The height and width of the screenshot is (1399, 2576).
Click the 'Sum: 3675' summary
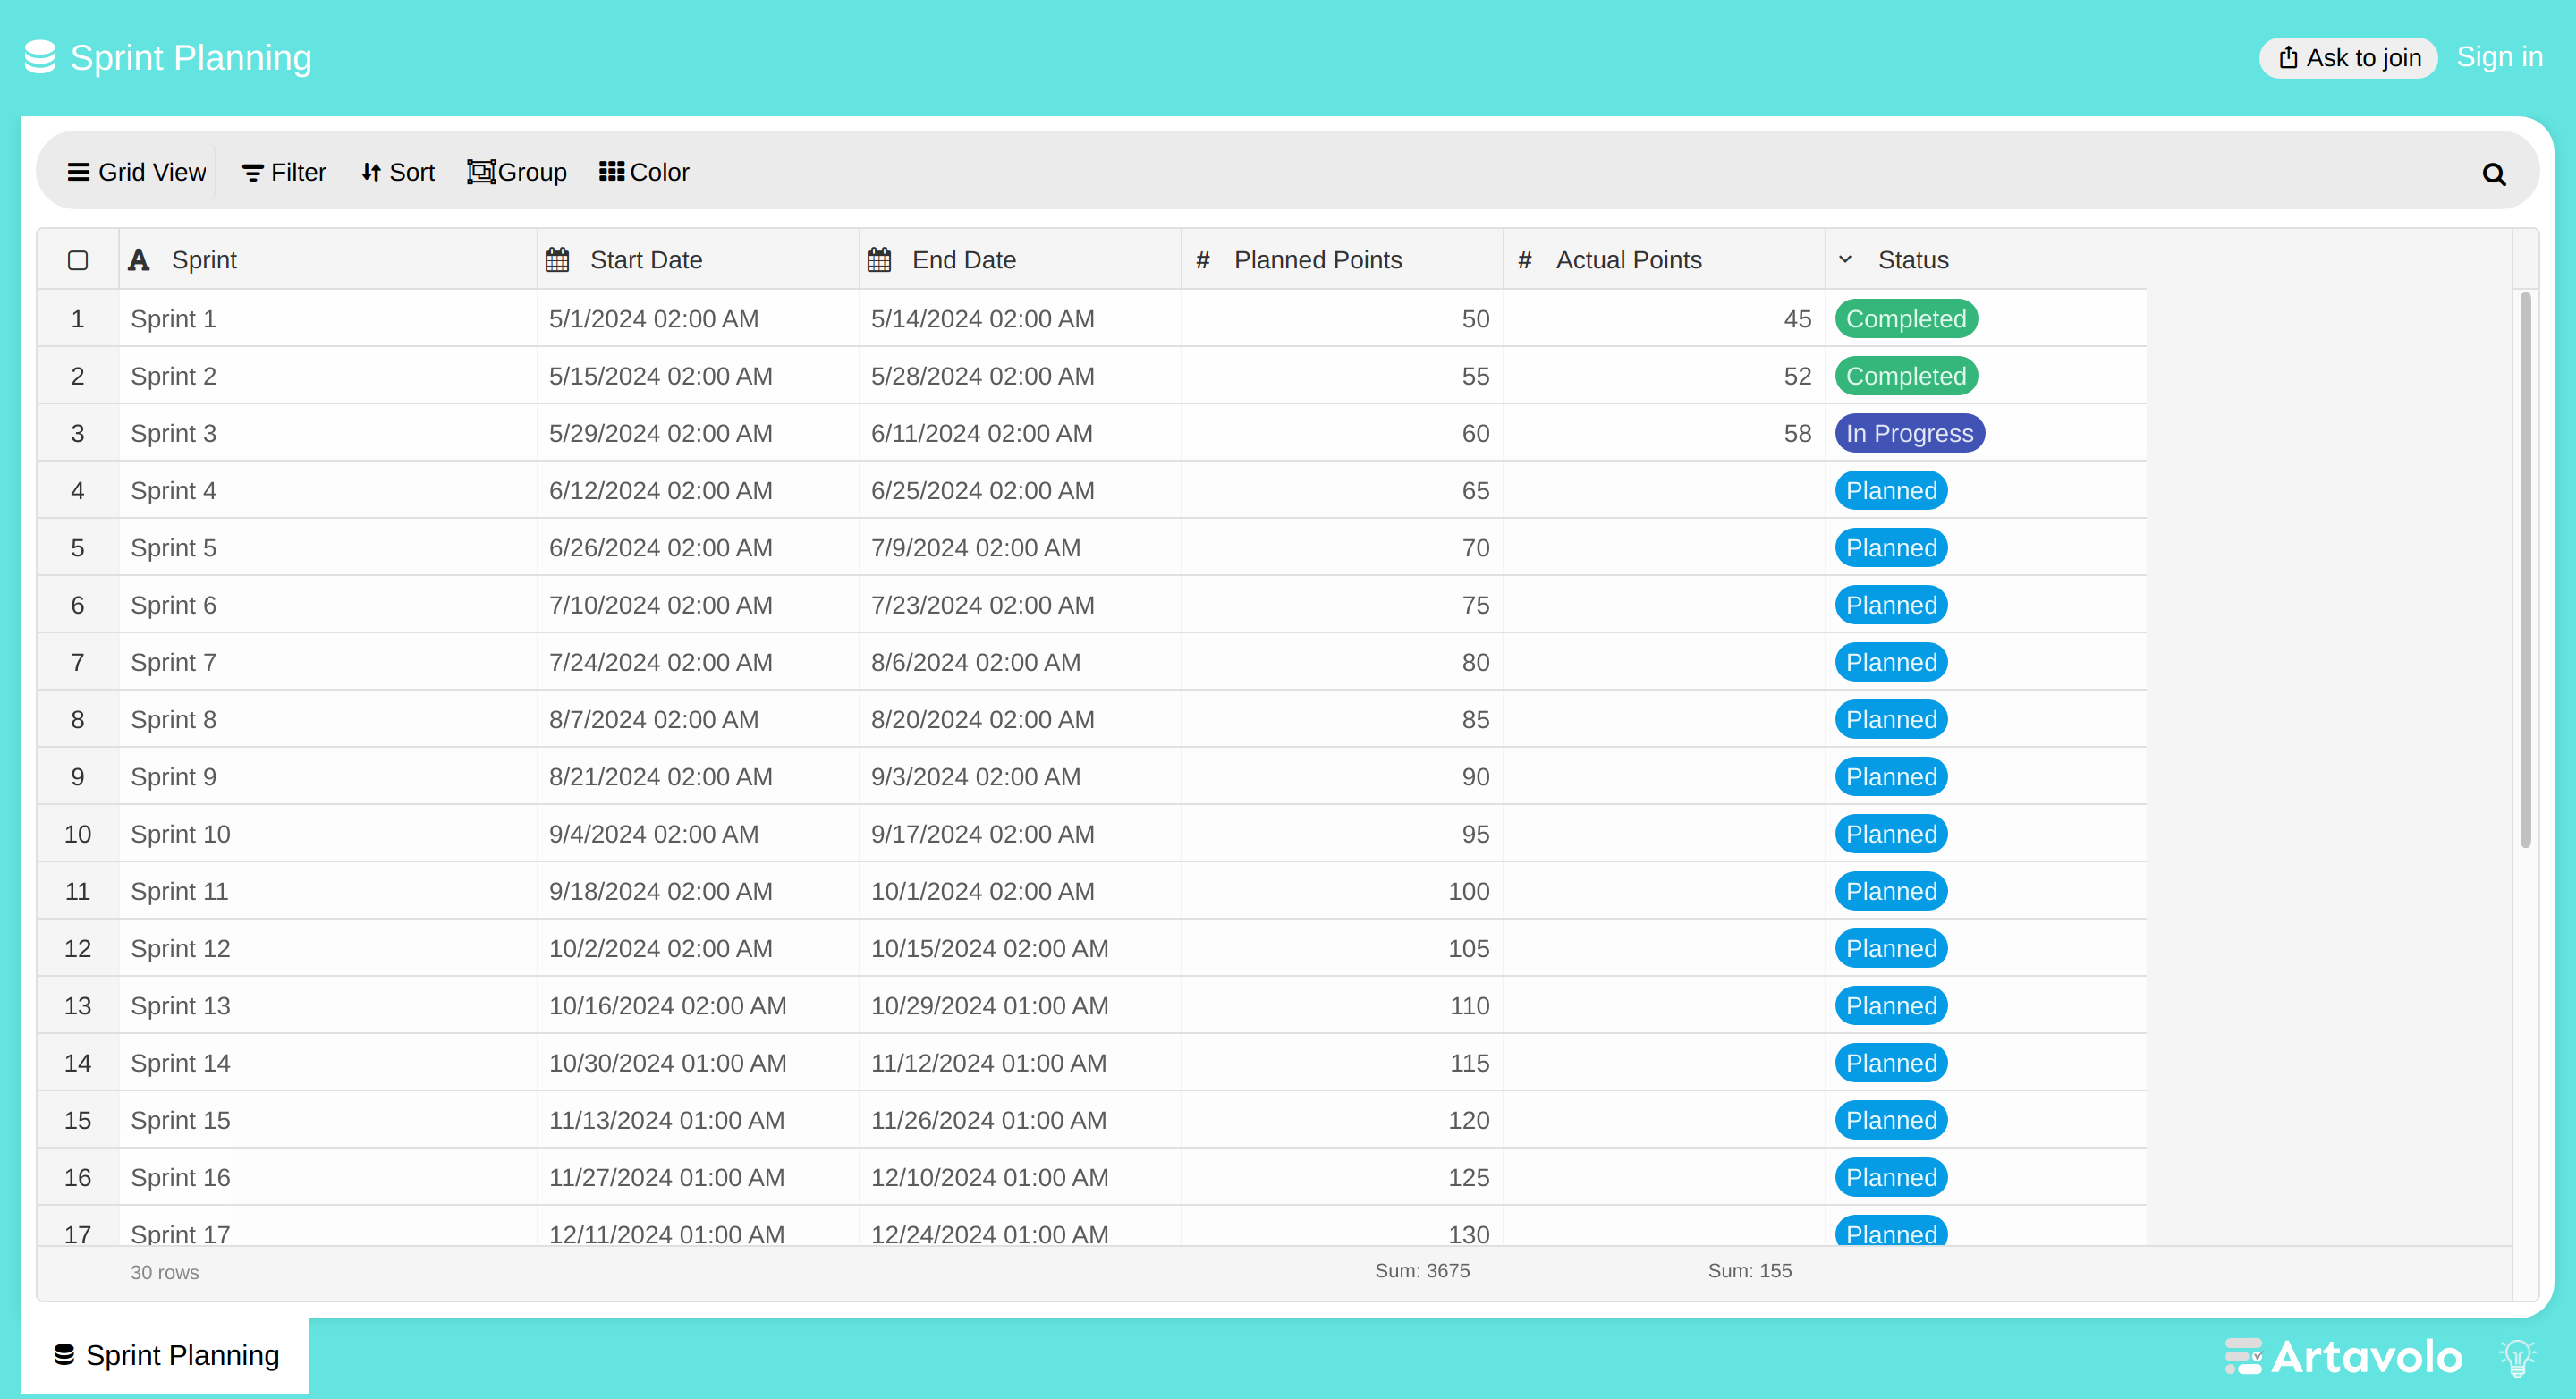(1422, 1271)
